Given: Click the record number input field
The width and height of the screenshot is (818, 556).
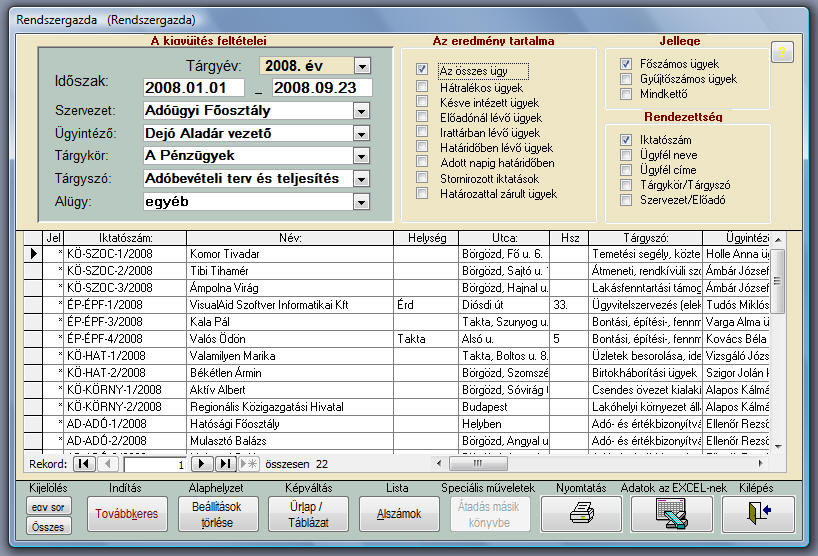Looking at the screenshot, I should [x=155, y=464].
